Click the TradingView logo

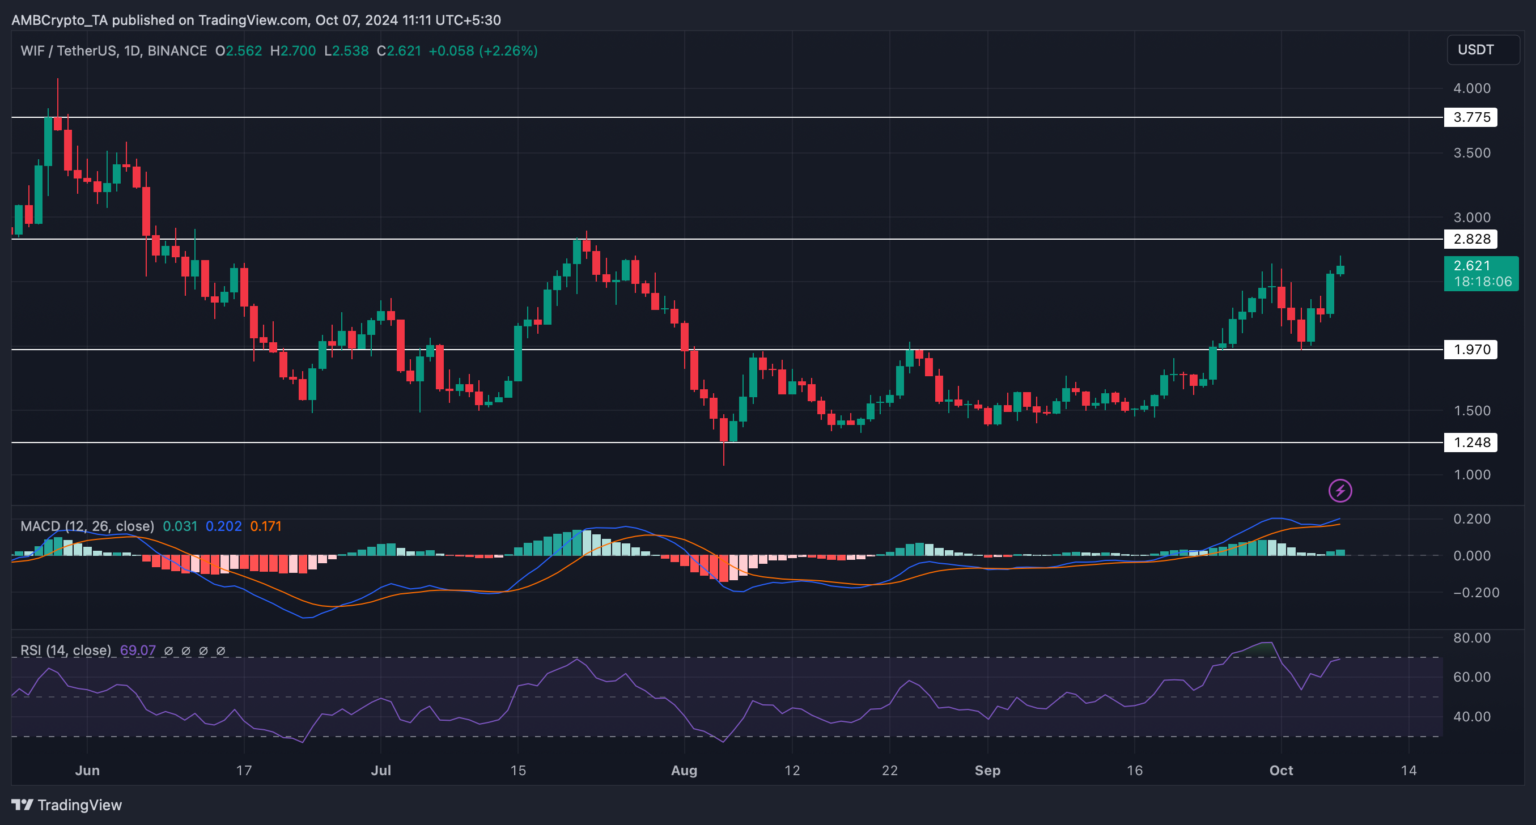click(67, 805)
